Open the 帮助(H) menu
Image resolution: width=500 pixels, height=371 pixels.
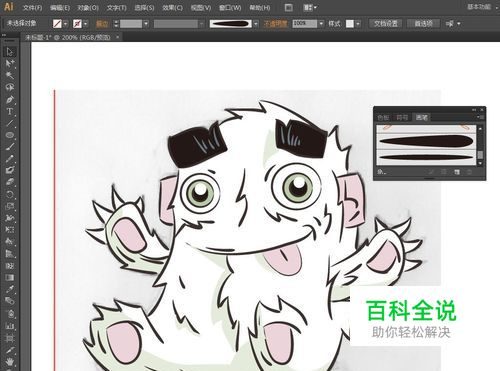[260, 7]
